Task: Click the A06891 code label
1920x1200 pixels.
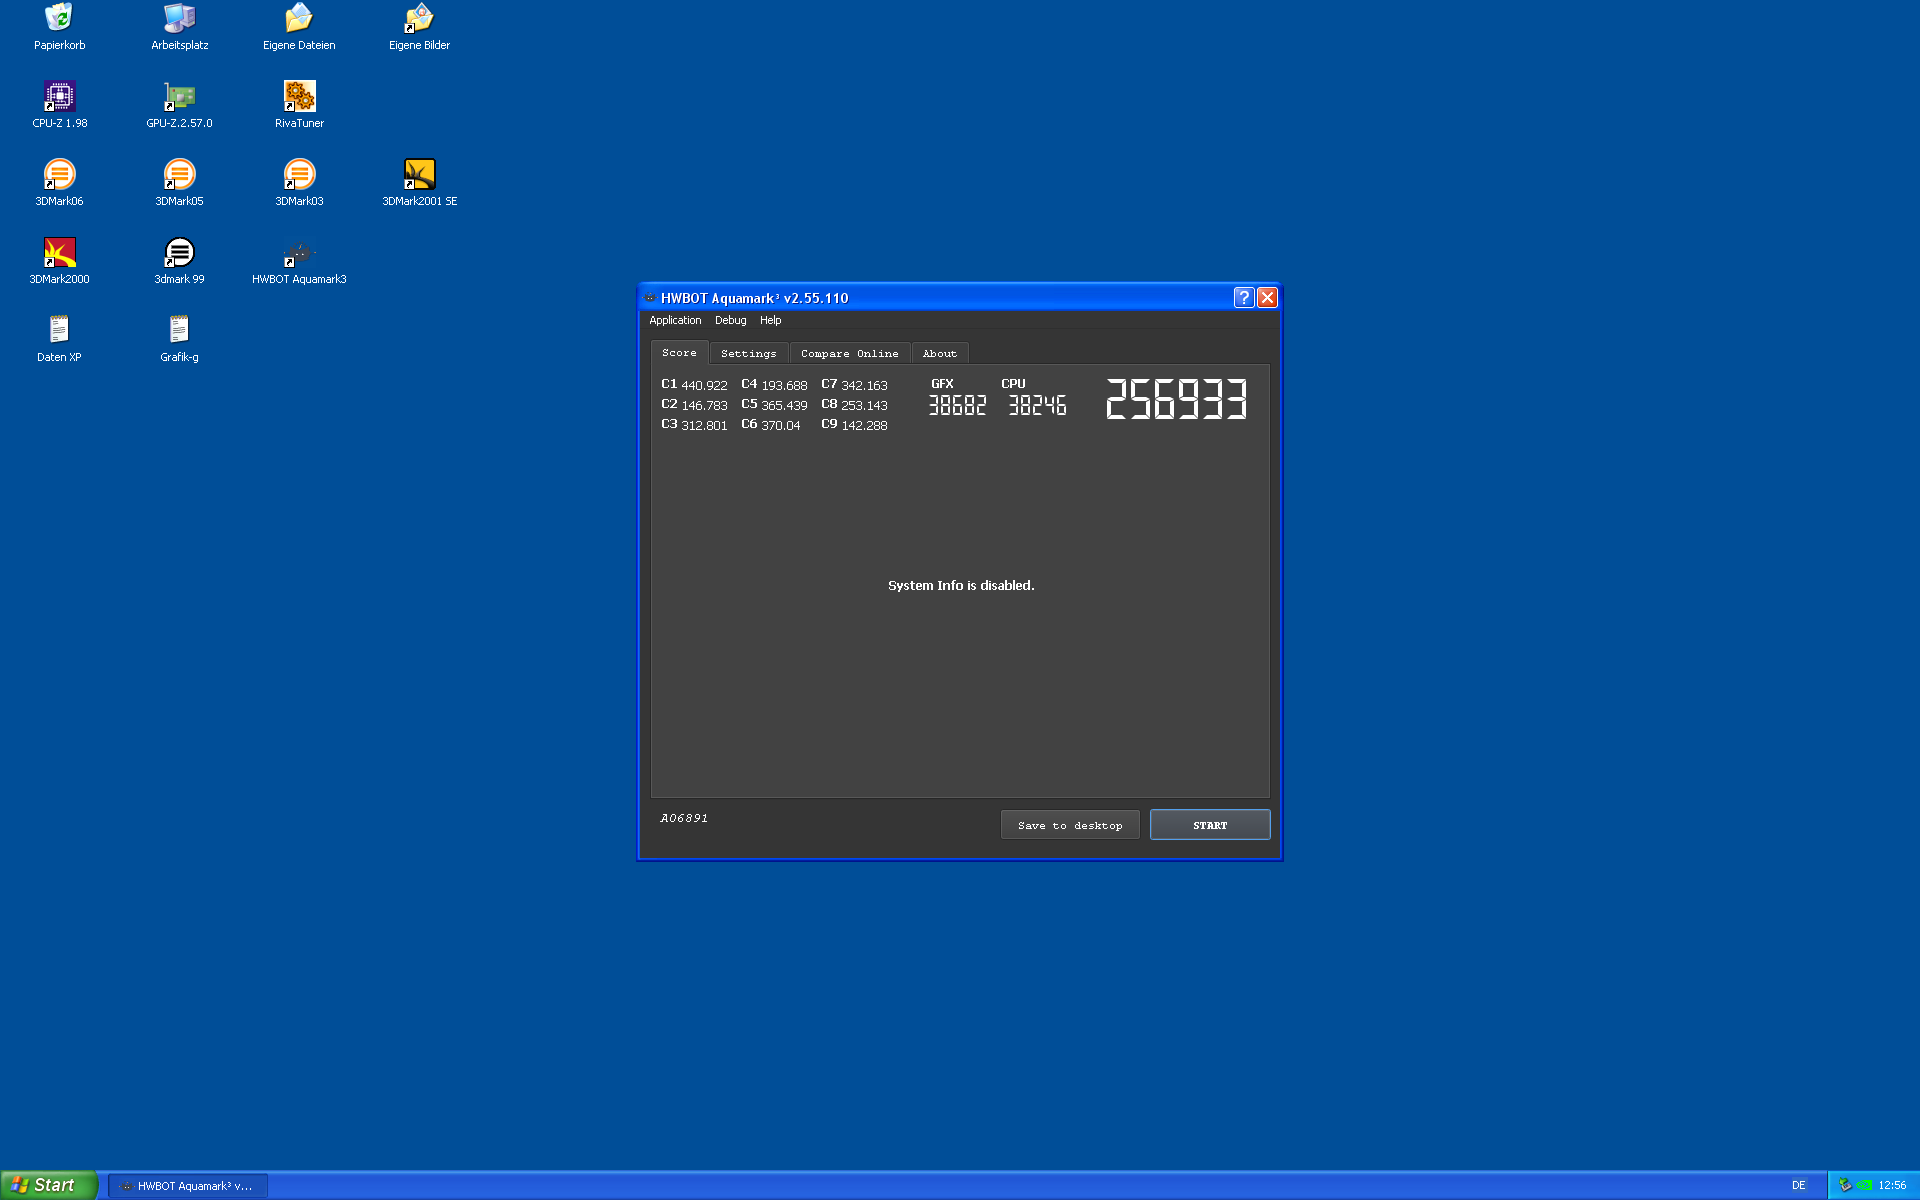Action: [x=684, y=818]
